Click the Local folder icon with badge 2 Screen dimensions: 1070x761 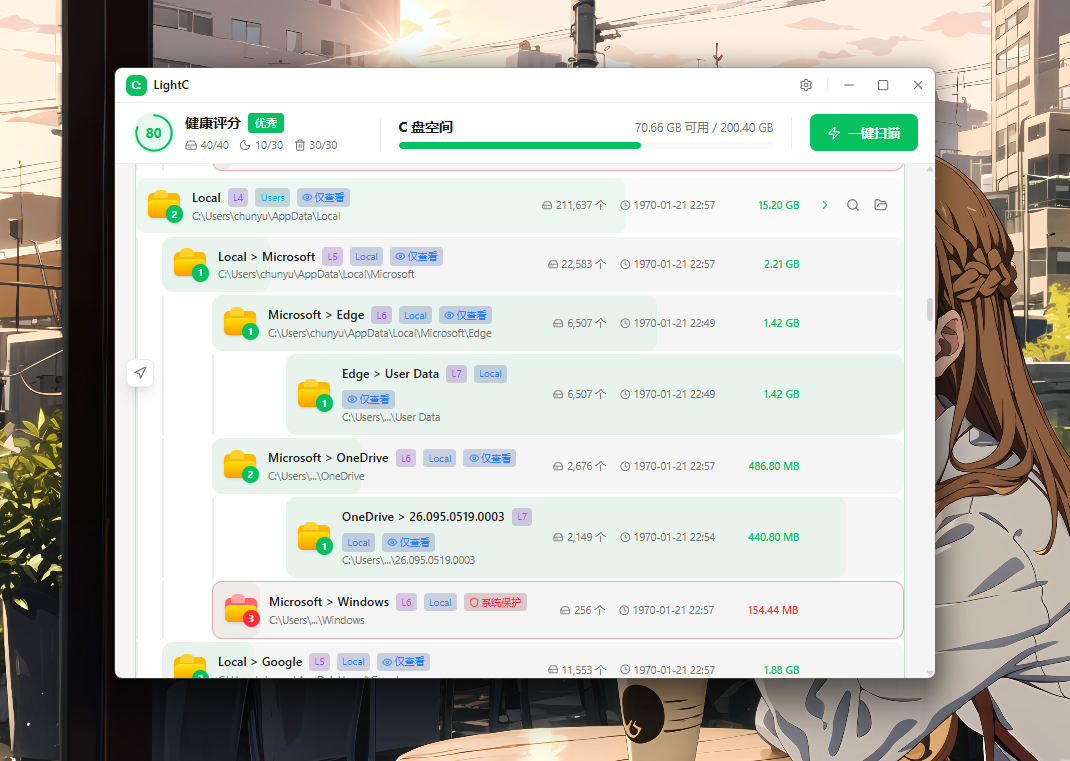(x=164, y=205)
